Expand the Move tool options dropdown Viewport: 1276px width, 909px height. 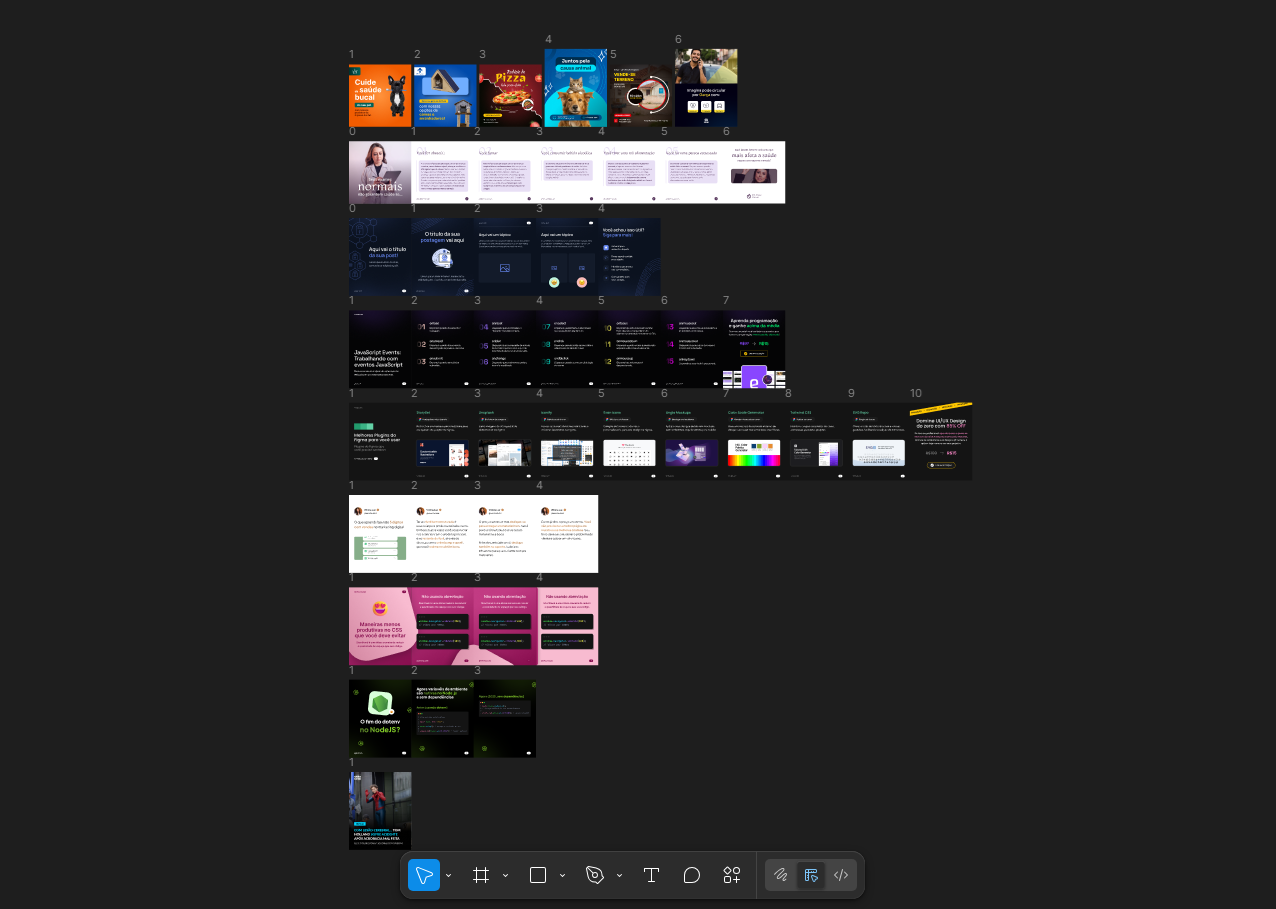449,876
